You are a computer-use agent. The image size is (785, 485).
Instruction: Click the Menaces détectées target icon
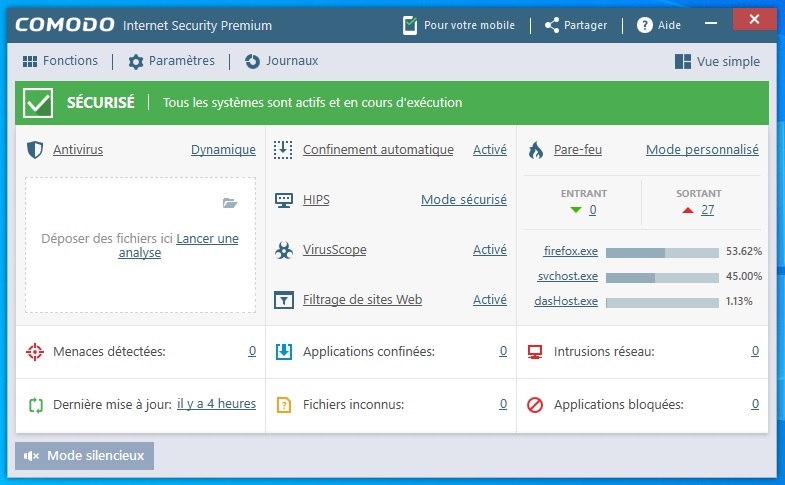(36, 352)
